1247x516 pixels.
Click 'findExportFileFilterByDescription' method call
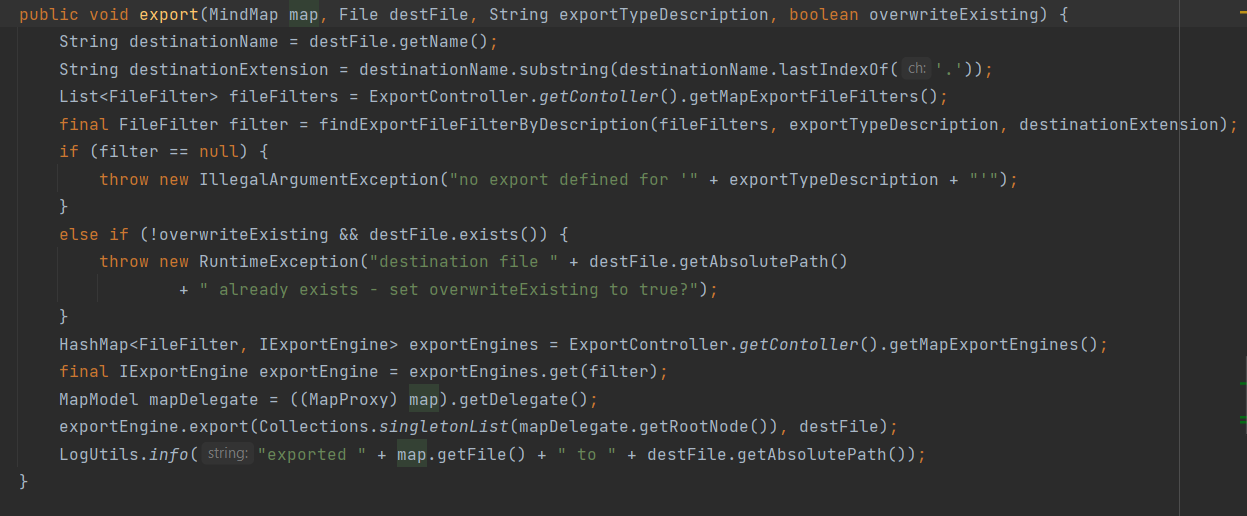pos(484,125)
